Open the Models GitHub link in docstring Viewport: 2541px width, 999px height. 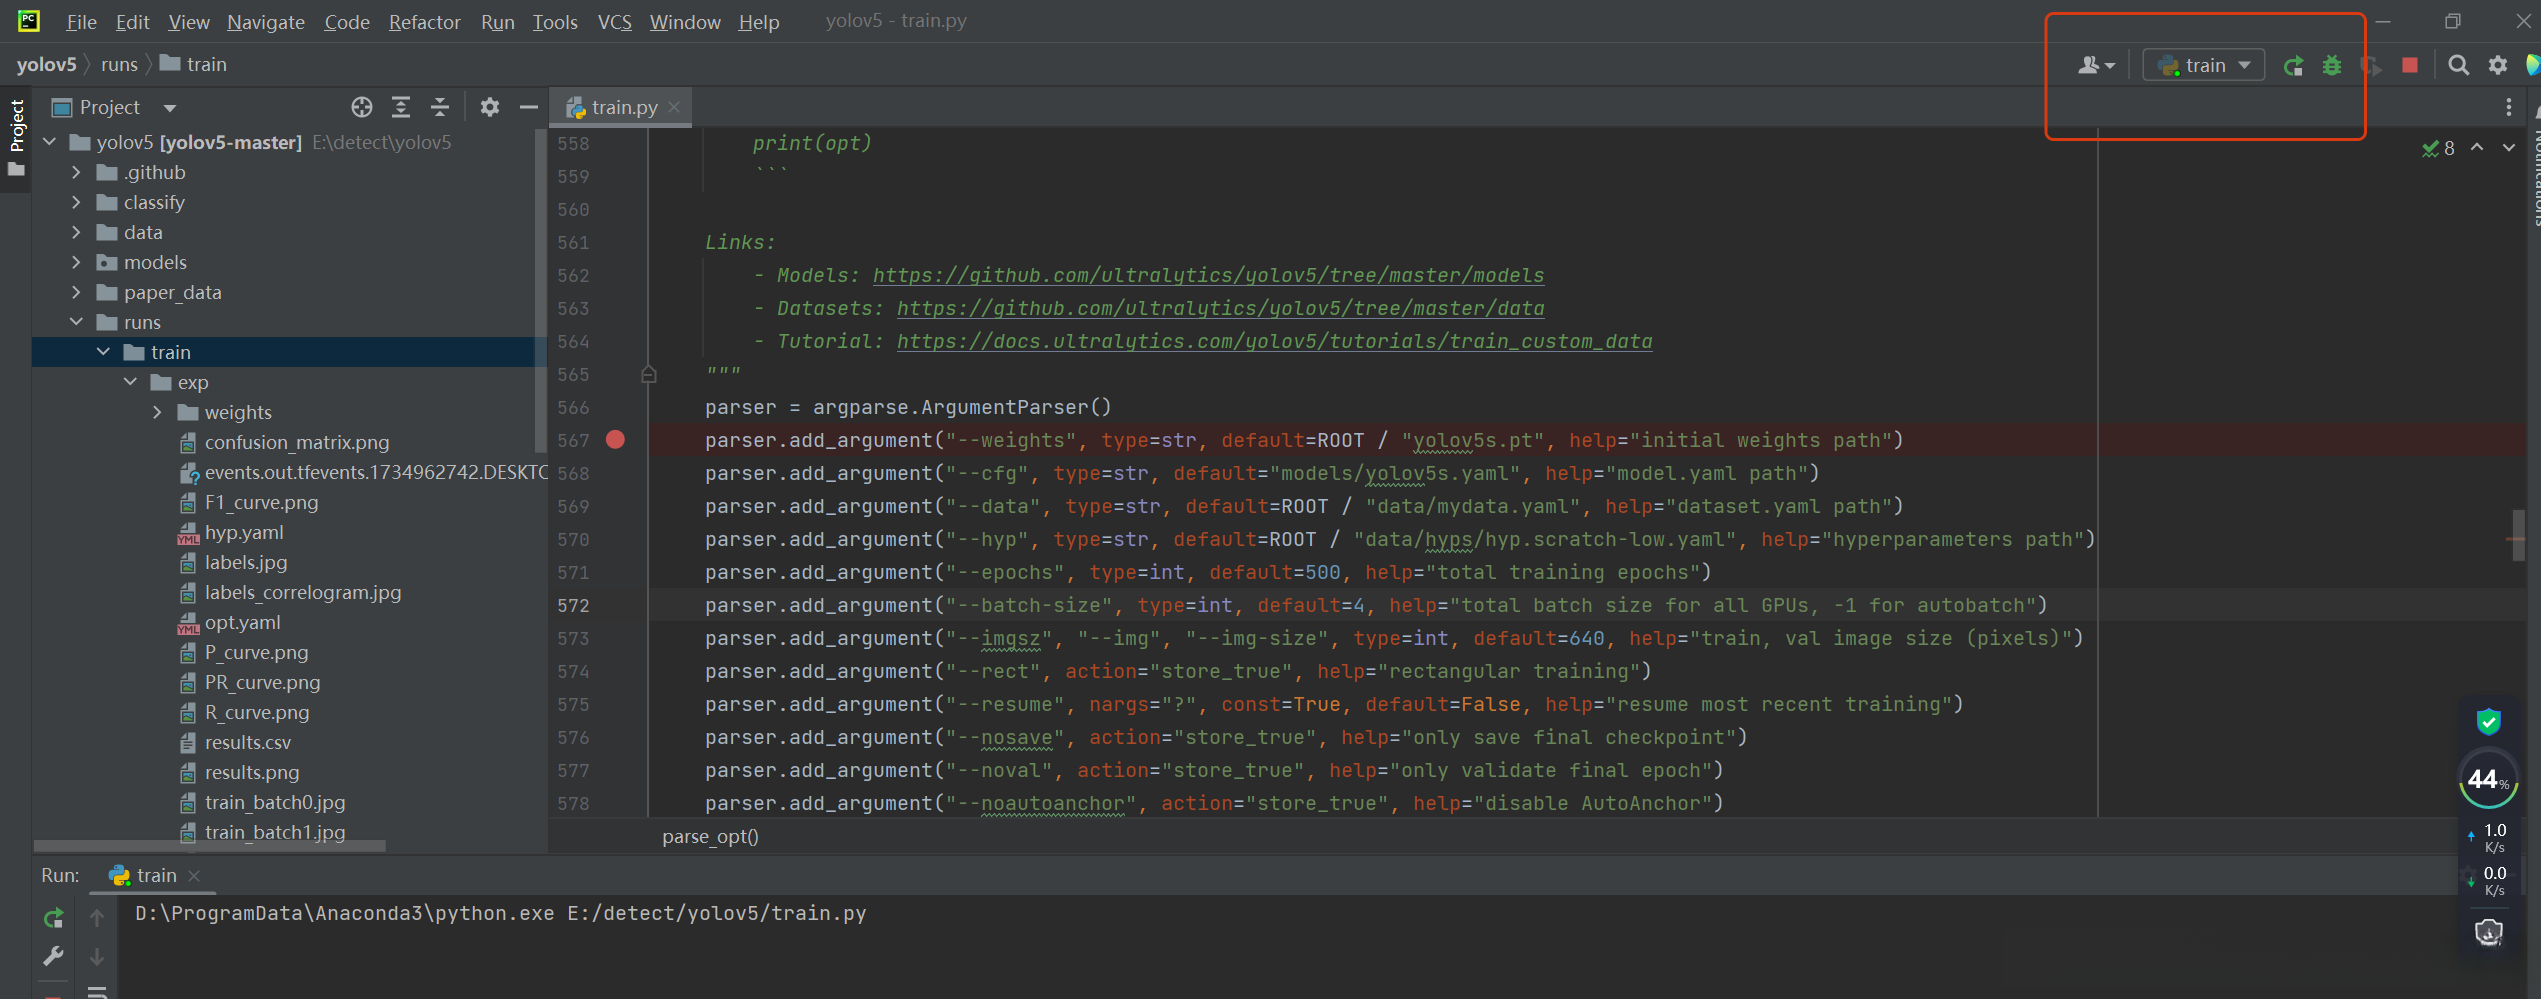coord(1208,275)
